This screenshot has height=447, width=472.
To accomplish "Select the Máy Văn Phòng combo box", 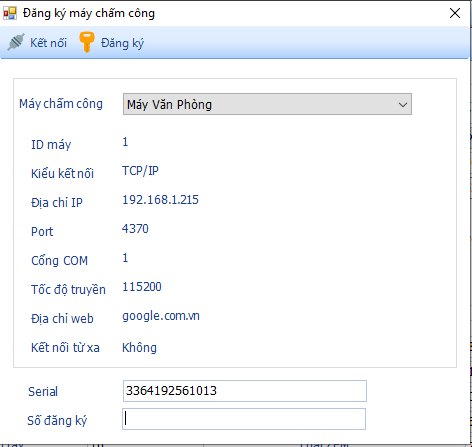I will point(267,104).
